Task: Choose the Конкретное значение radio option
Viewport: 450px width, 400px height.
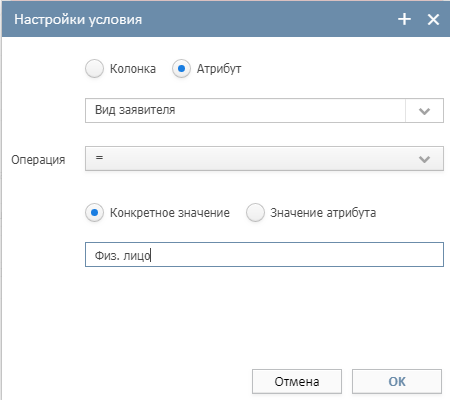Action: [x=94, y=212]
